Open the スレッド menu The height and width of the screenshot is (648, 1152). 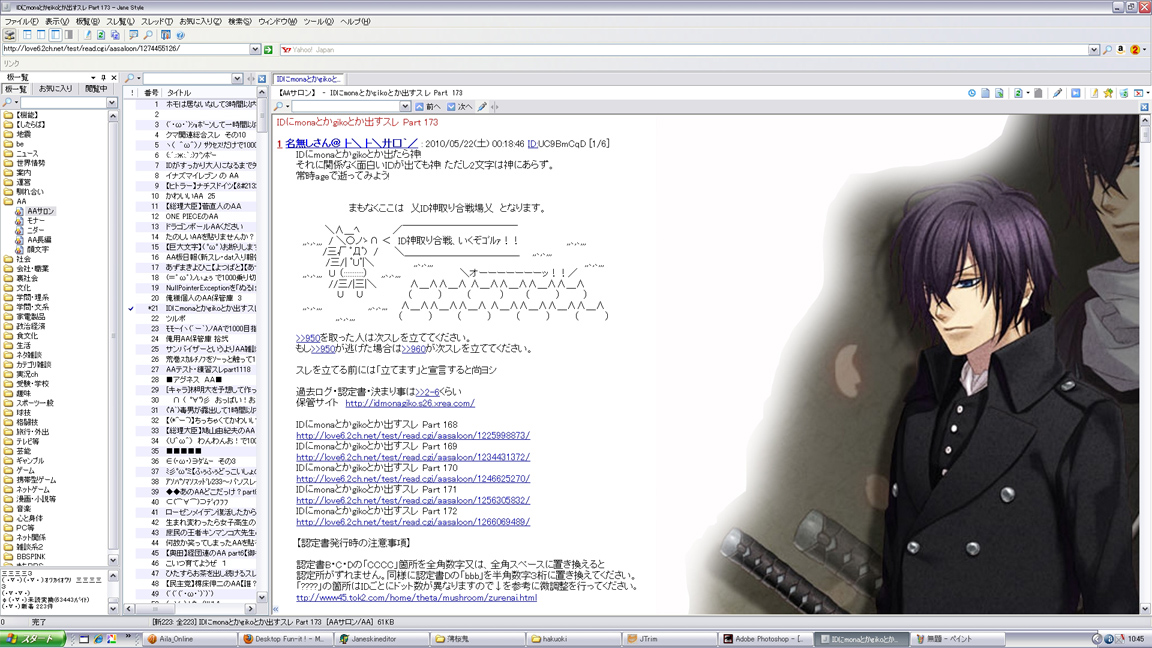[156, 21]
